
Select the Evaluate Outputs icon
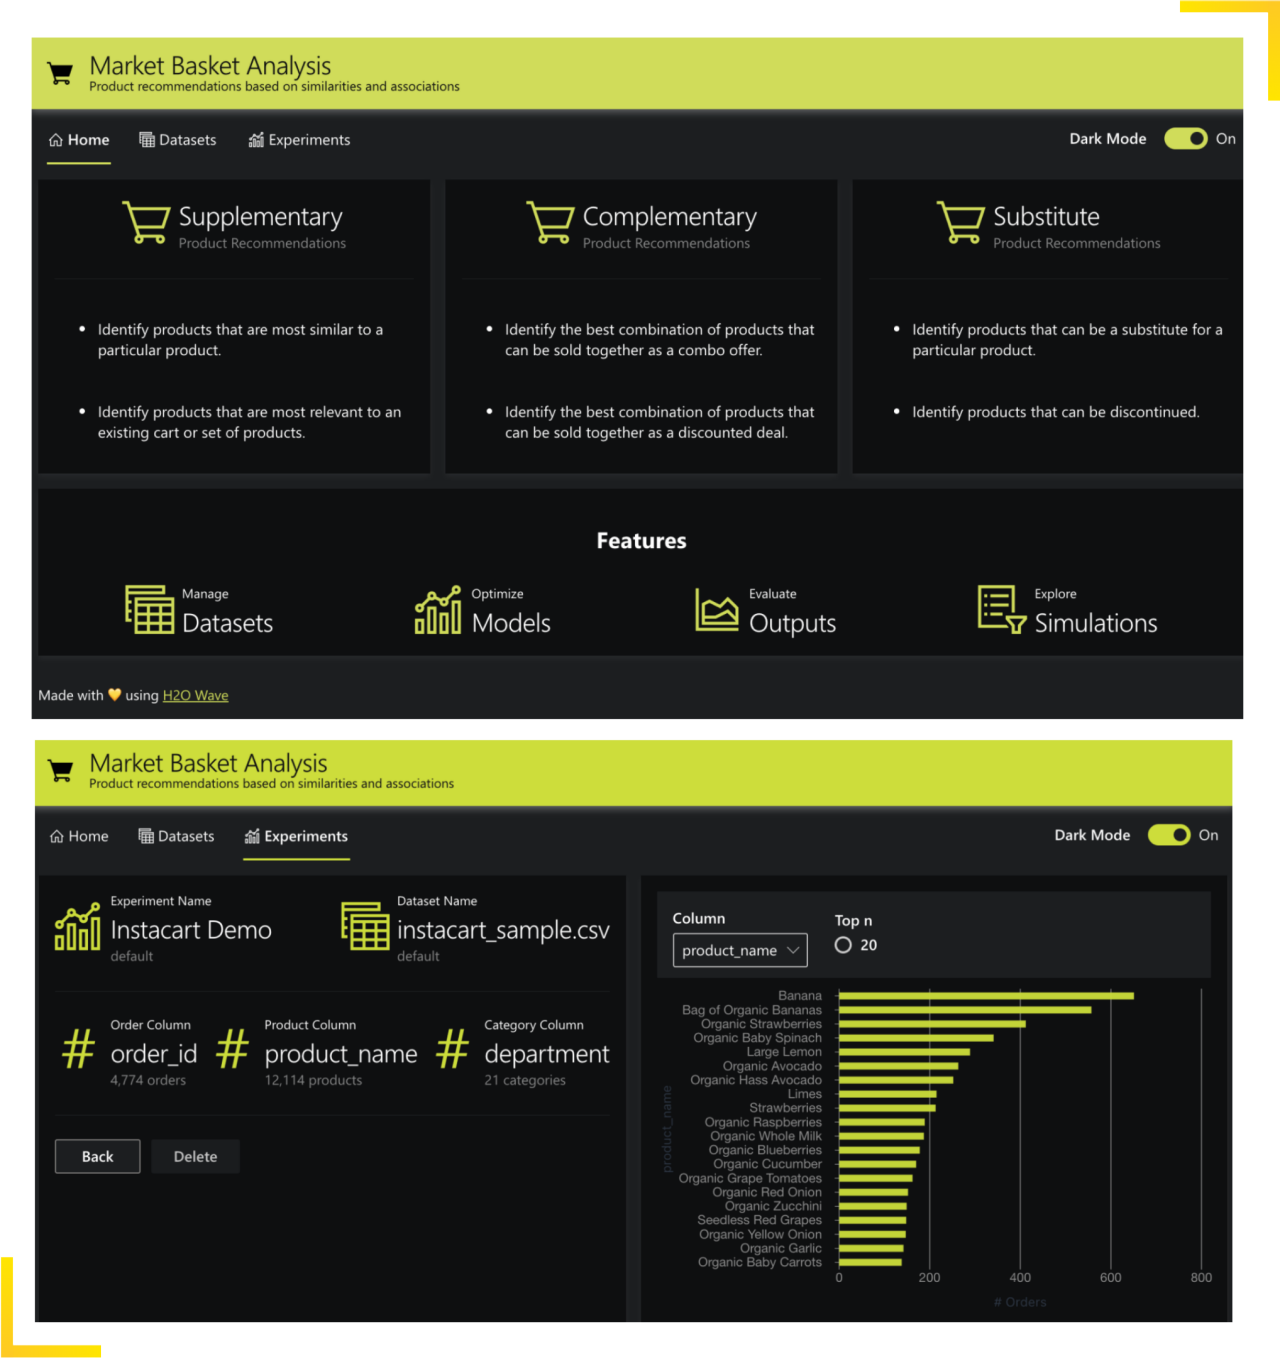click(716, 610)
